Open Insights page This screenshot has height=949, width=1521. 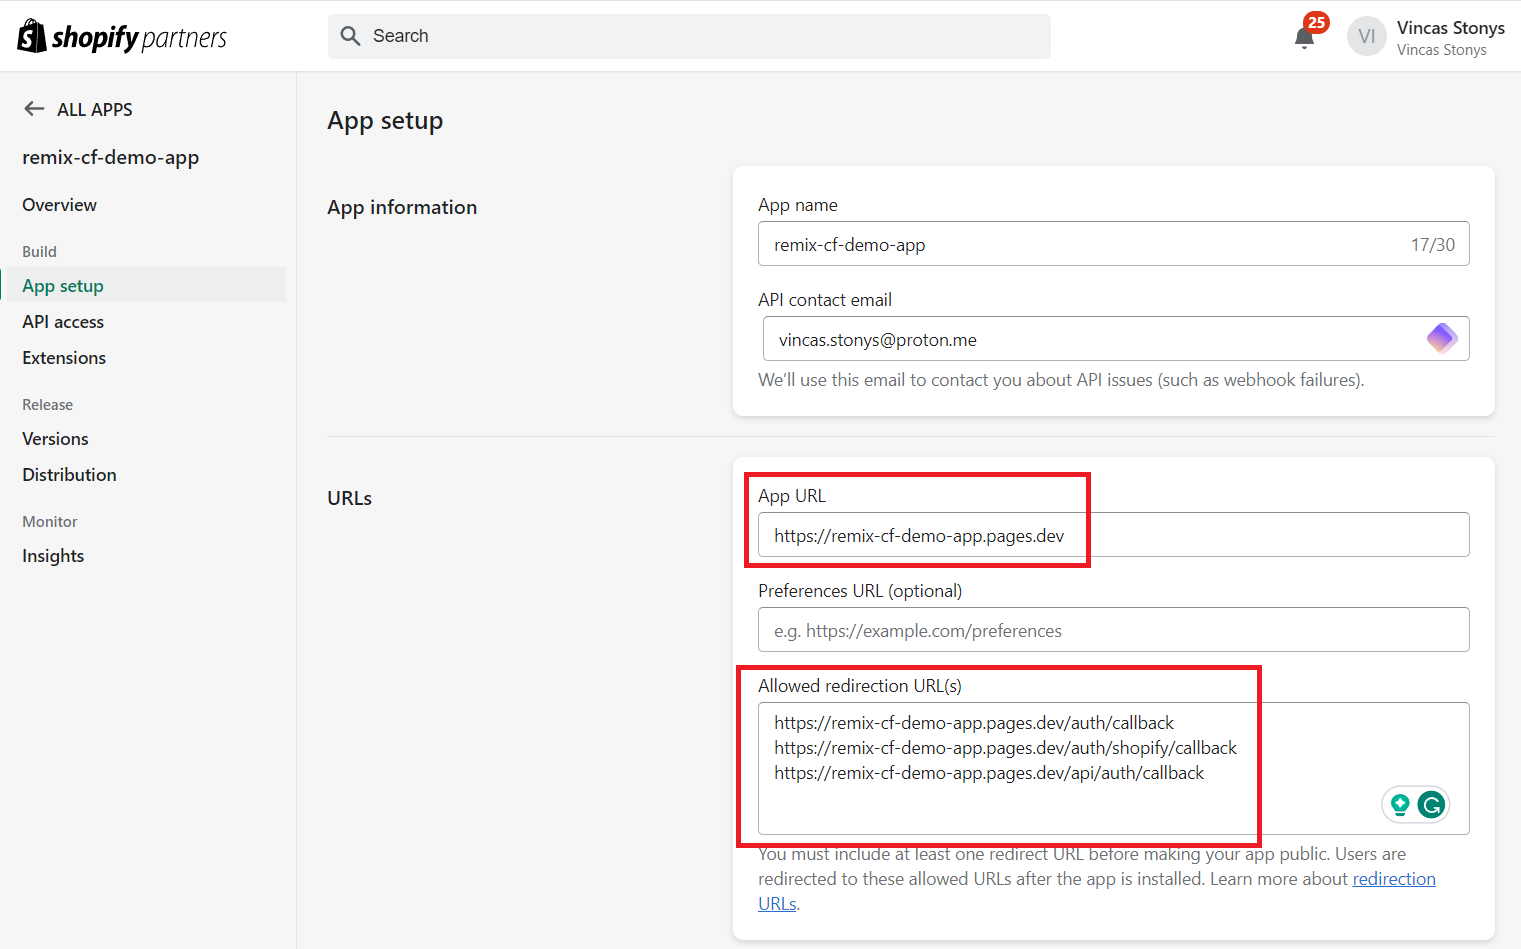53,556
